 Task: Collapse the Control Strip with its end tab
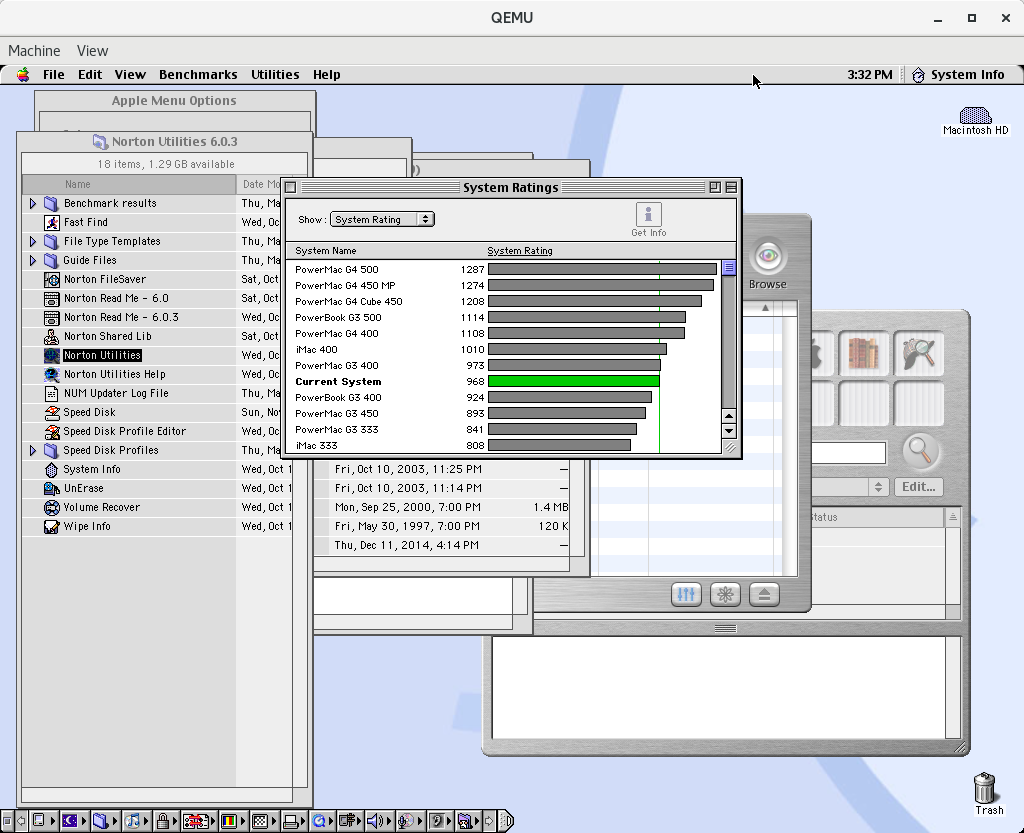(x=508, y=821)
